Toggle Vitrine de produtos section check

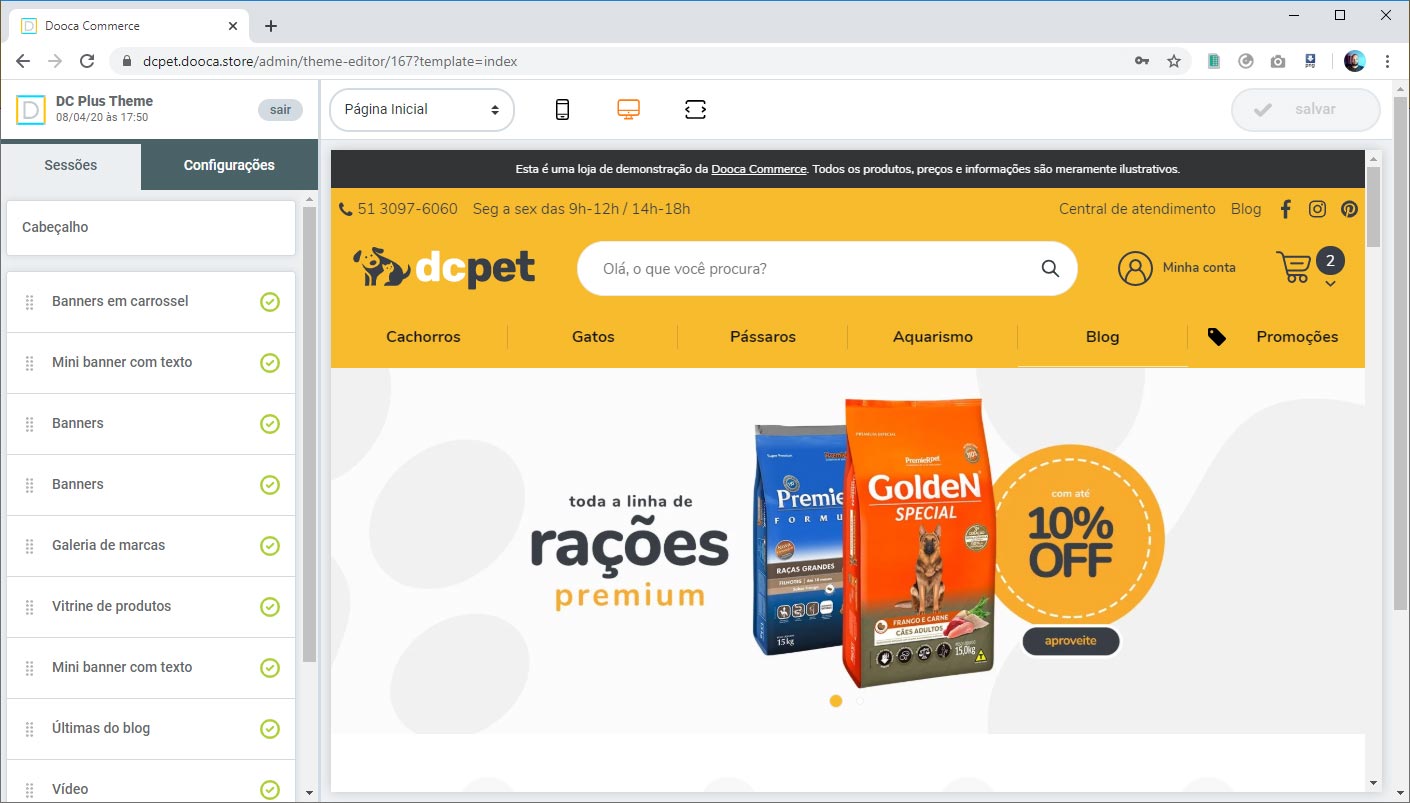[269, 607]
